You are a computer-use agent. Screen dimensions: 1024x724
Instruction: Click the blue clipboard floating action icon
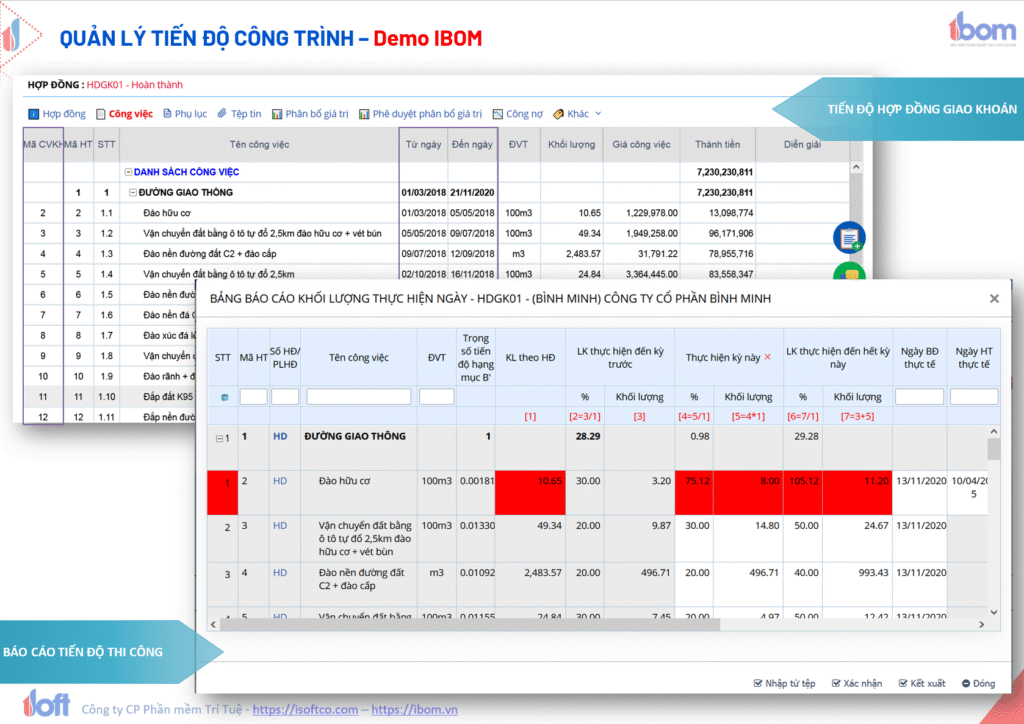coord(848,238)
